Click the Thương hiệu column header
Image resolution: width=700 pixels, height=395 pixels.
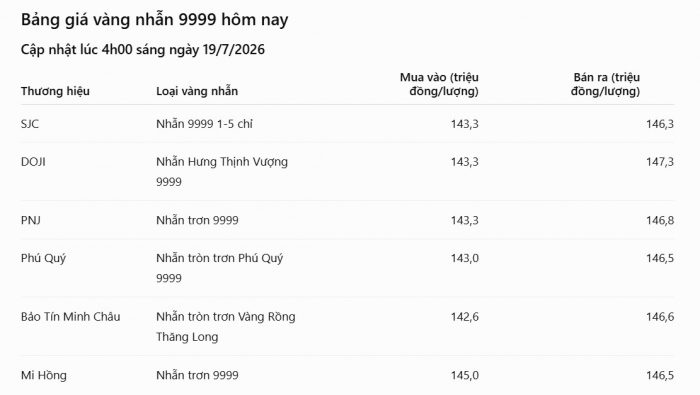pyautogui.click(x=55, y=91)
